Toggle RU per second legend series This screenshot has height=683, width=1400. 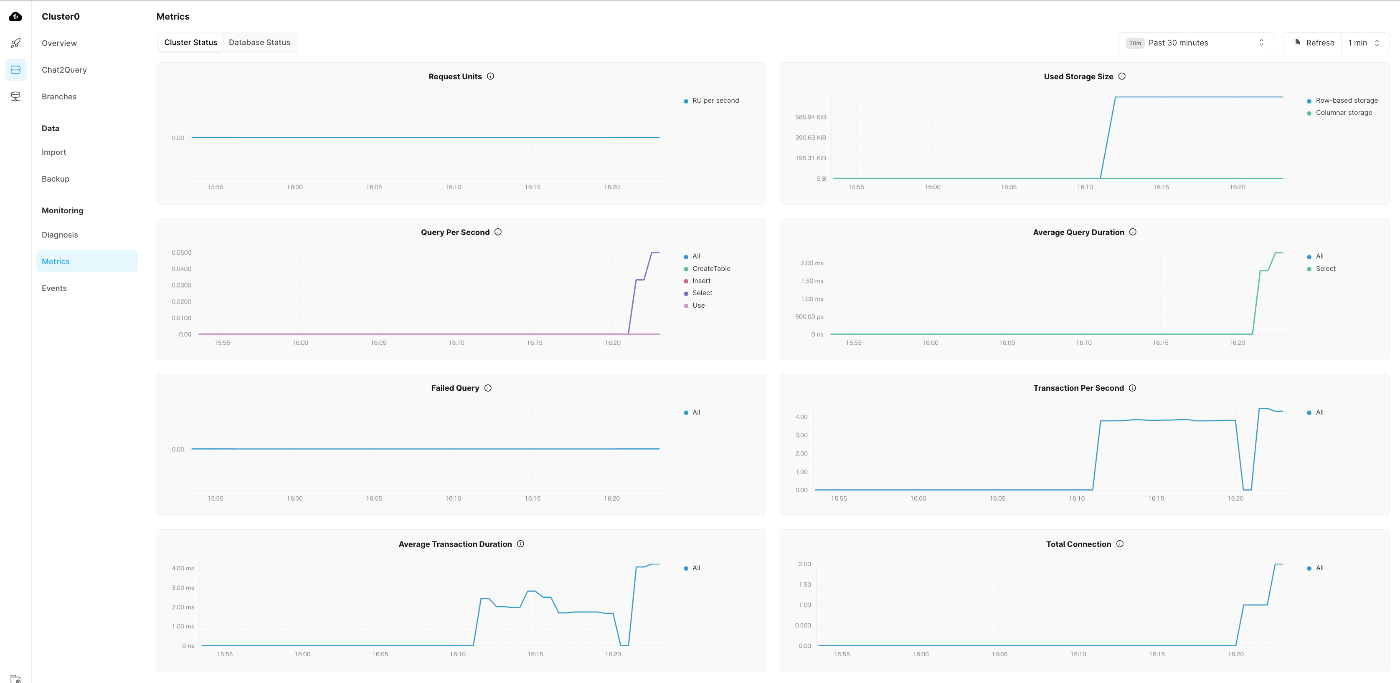click(x=711, y=101)
